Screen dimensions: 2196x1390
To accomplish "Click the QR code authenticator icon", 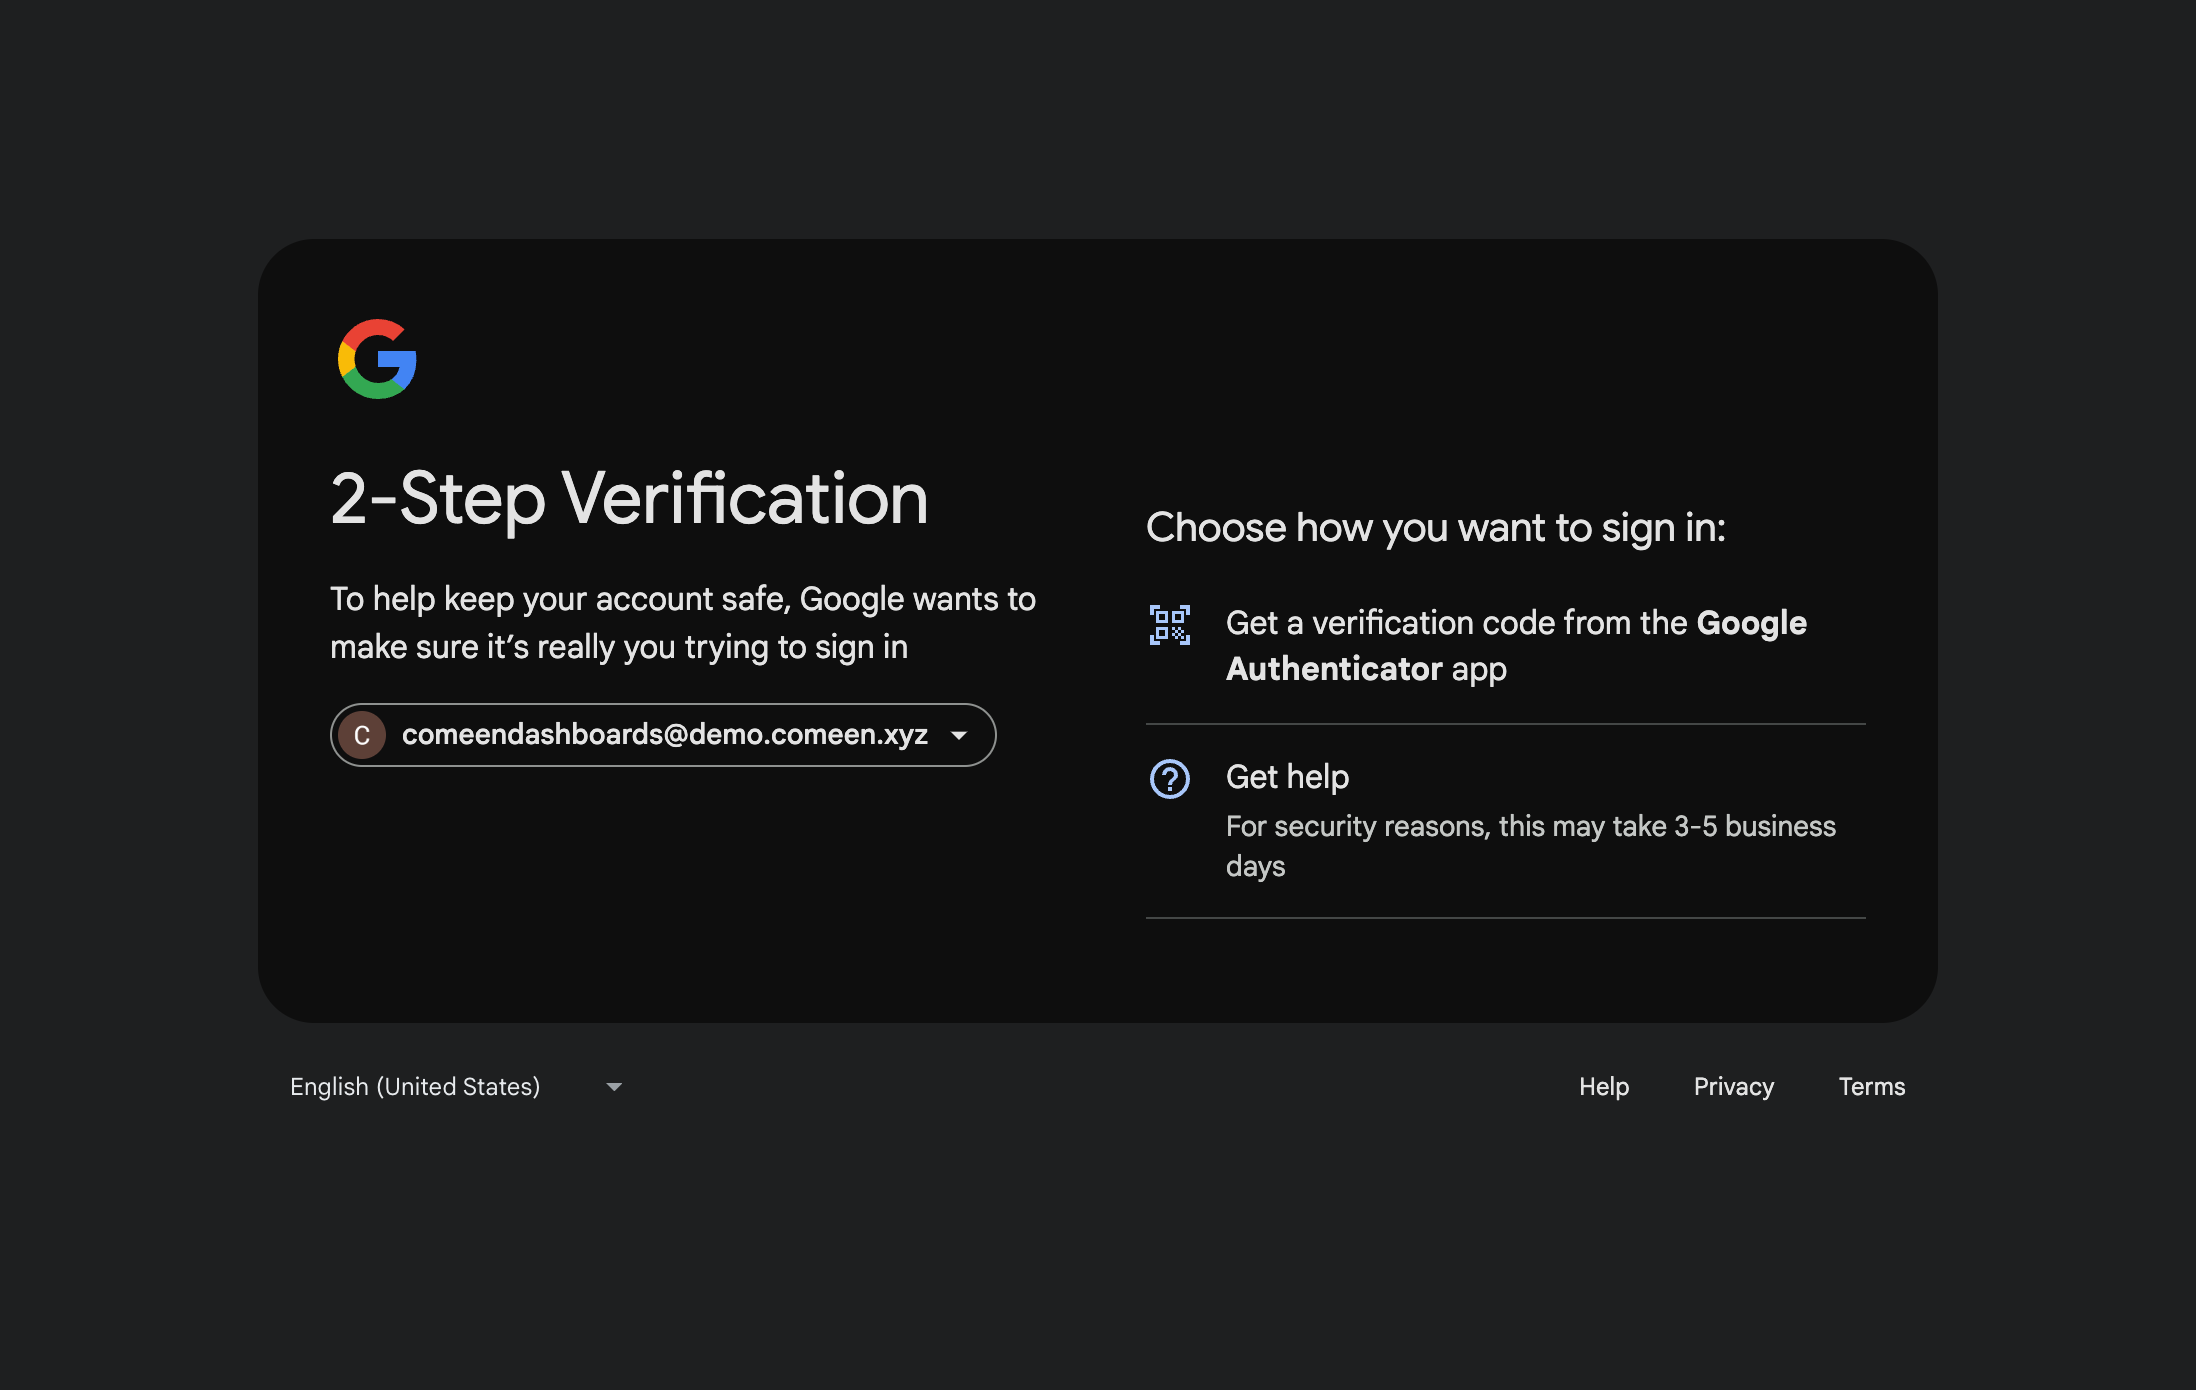I will tap(1169, 625).
